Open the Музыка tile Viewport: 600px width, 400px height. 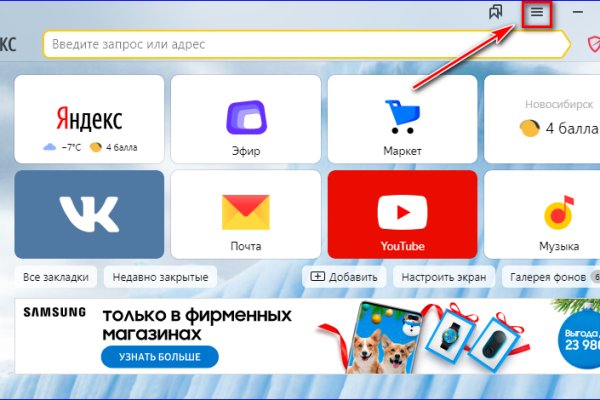point(545,214)
